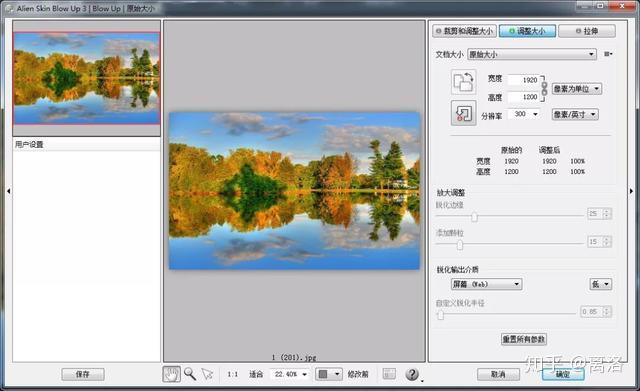The width and height of the screenshot is (640, 391).
Task: Select the hand pan tool
Action: pos(171,374)
